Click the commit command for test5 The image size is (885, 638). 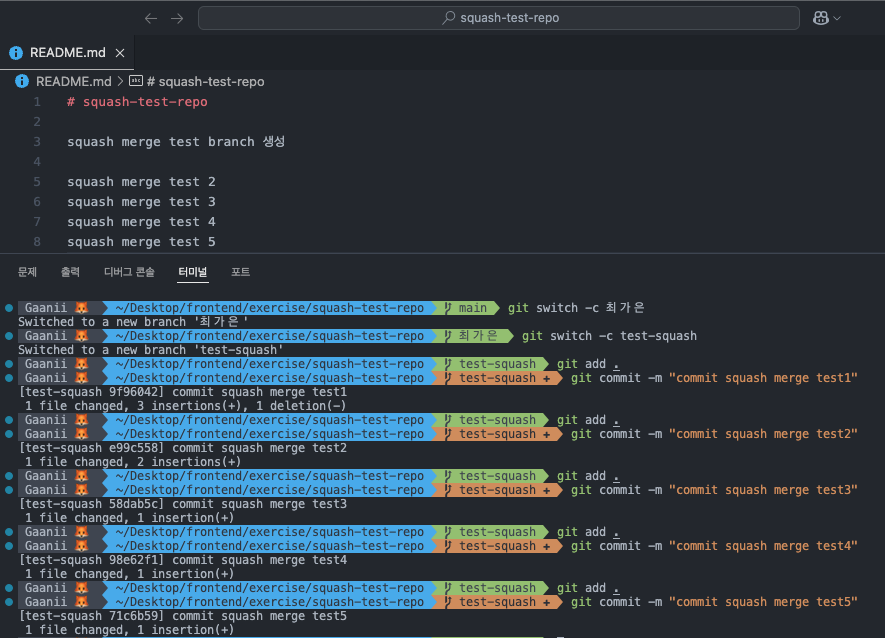(714, 602)
